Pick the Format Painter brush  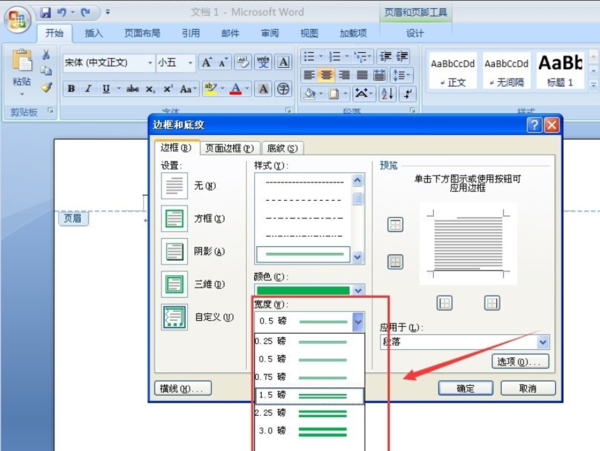[x=46, y=88]
